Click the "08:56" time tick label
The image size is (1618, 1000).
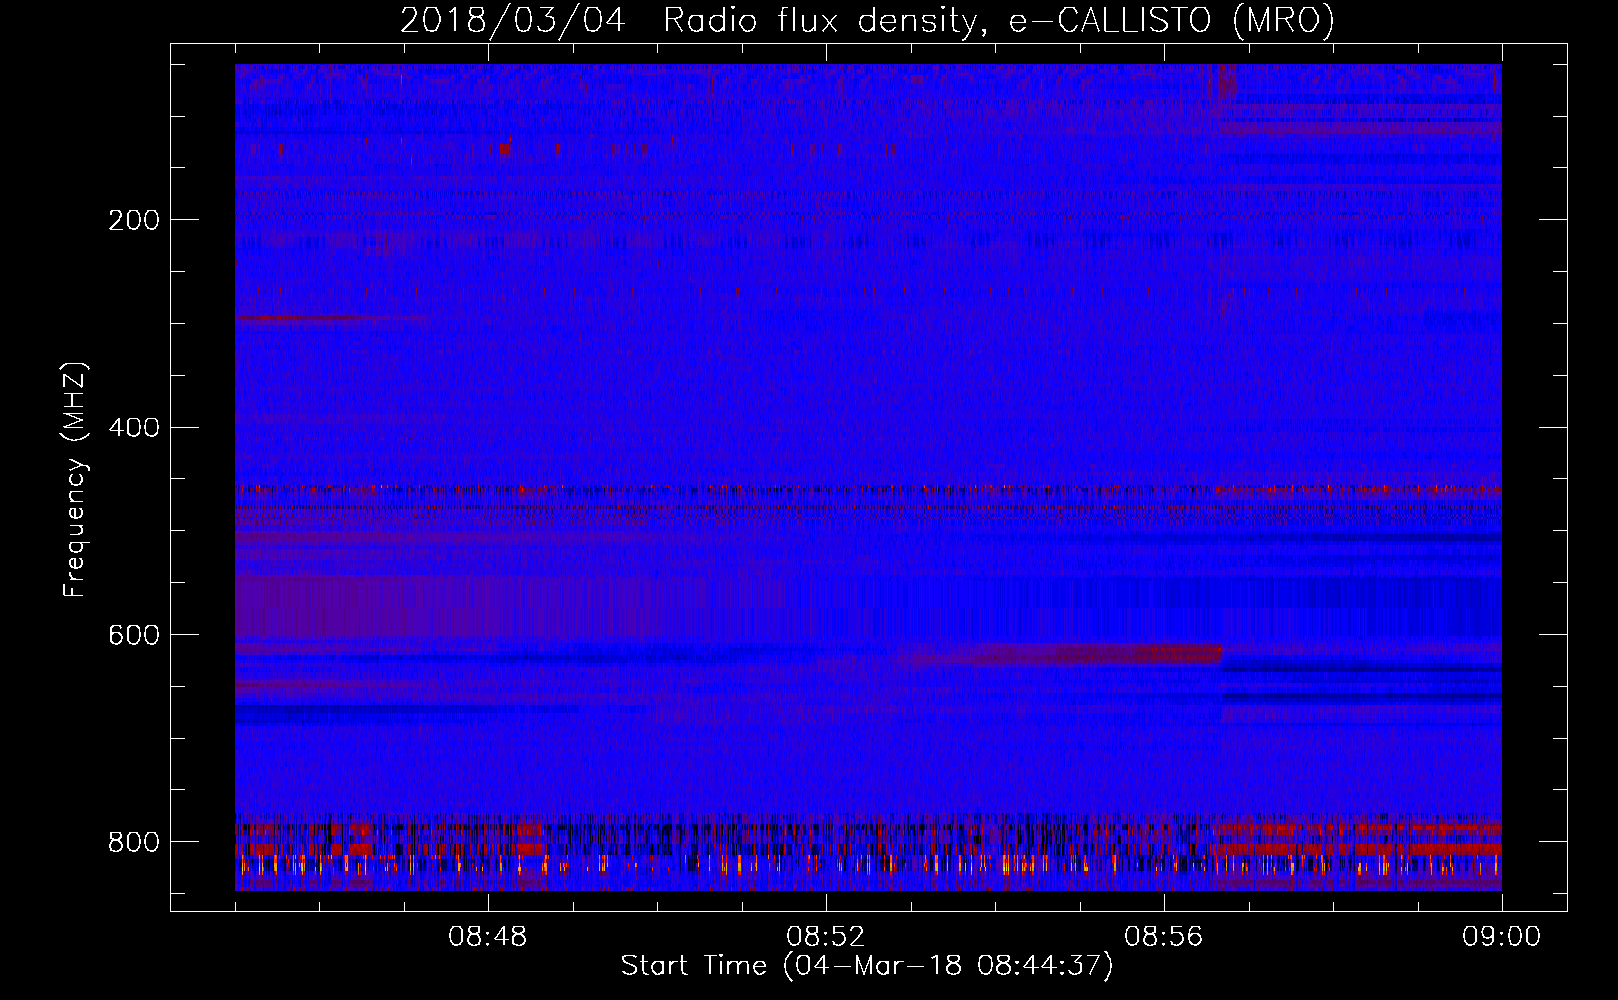pyautogui.click(x=1163, y=937)
